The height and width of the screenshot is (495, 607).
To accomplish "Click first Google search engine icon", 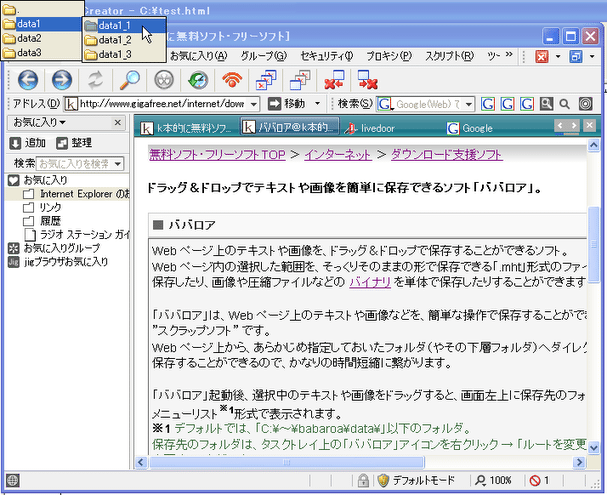I will [x=488, y=104].
